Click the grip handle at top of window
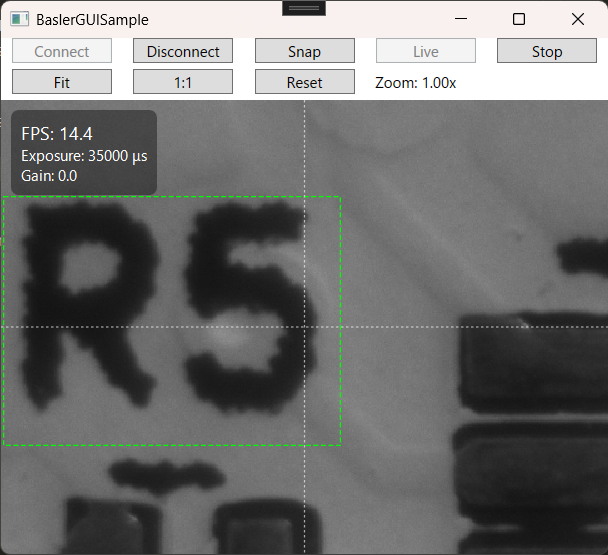Image resolution: width=608 pixels, height=555 pixels. click(304, 8)
